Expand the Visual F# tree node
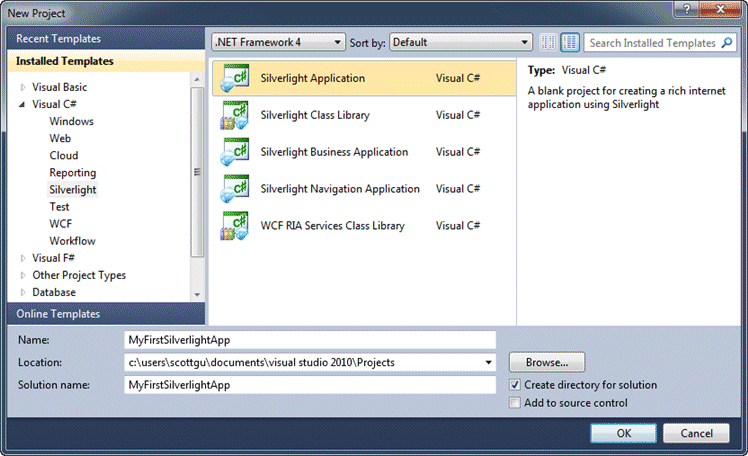This screenshot has height=456, width=748. [x=22, y=258]
